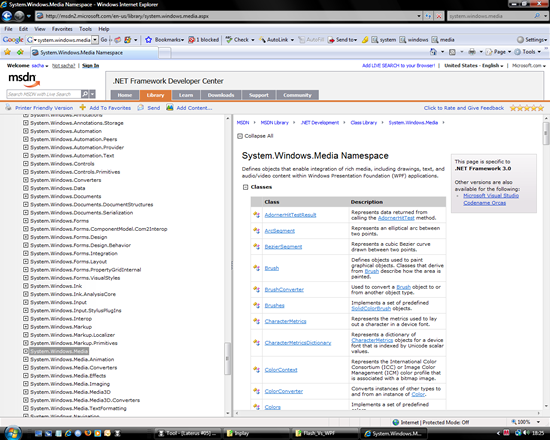This screenshot has height=440, width=550.
Task: Click the Send envelope icon
Action: click(x=141, y=108)
